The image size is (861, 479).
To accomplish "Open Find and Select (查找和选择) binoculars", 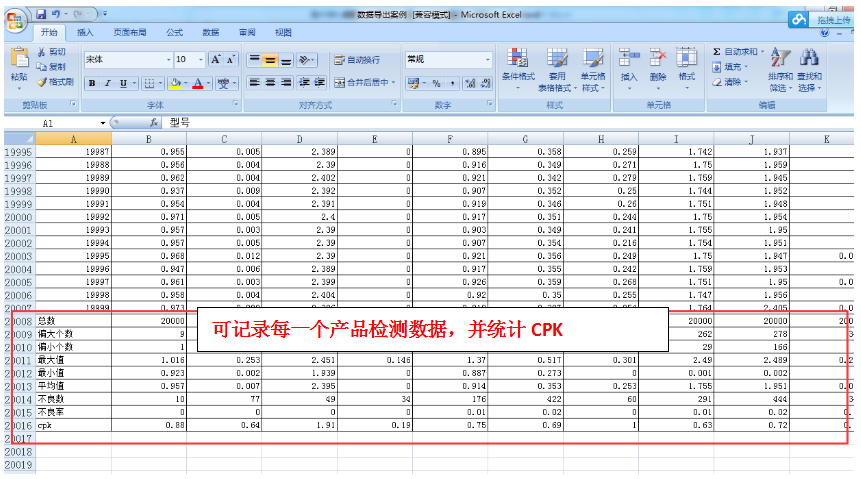I will 809,58.
